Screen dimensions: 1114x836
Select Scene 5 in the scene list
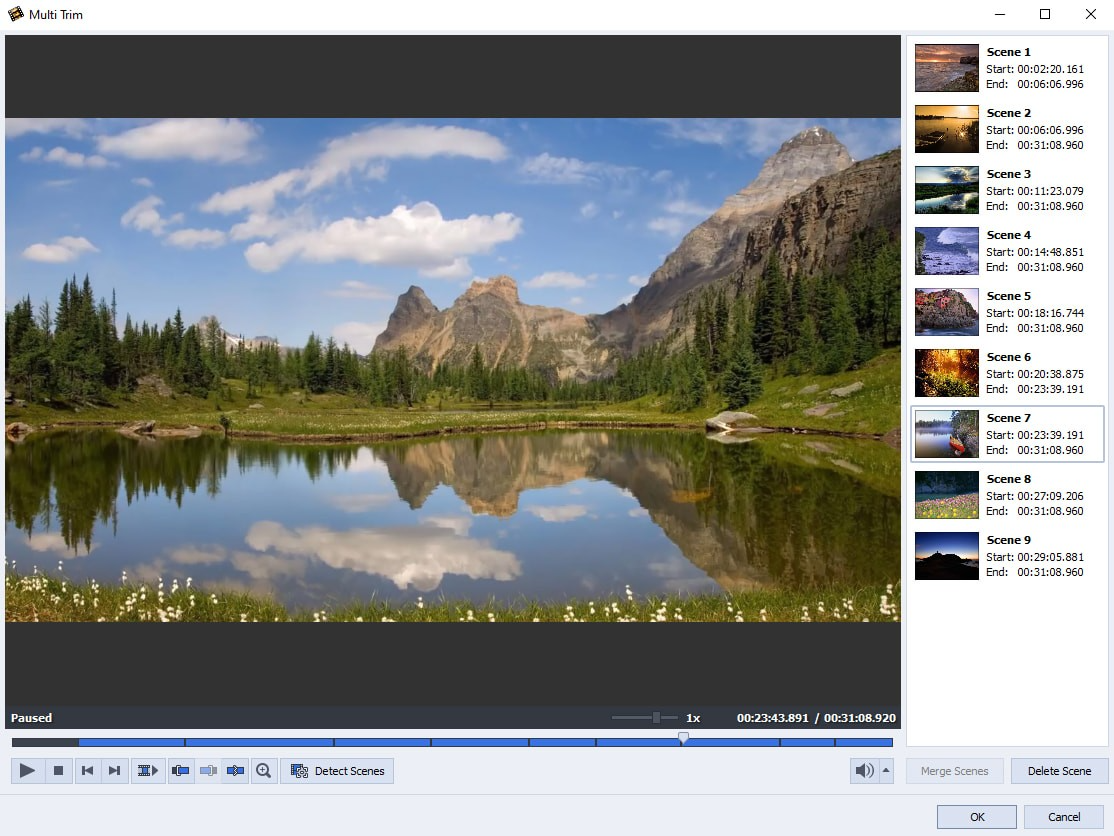pyautogui.click(x=1005, y=312)
